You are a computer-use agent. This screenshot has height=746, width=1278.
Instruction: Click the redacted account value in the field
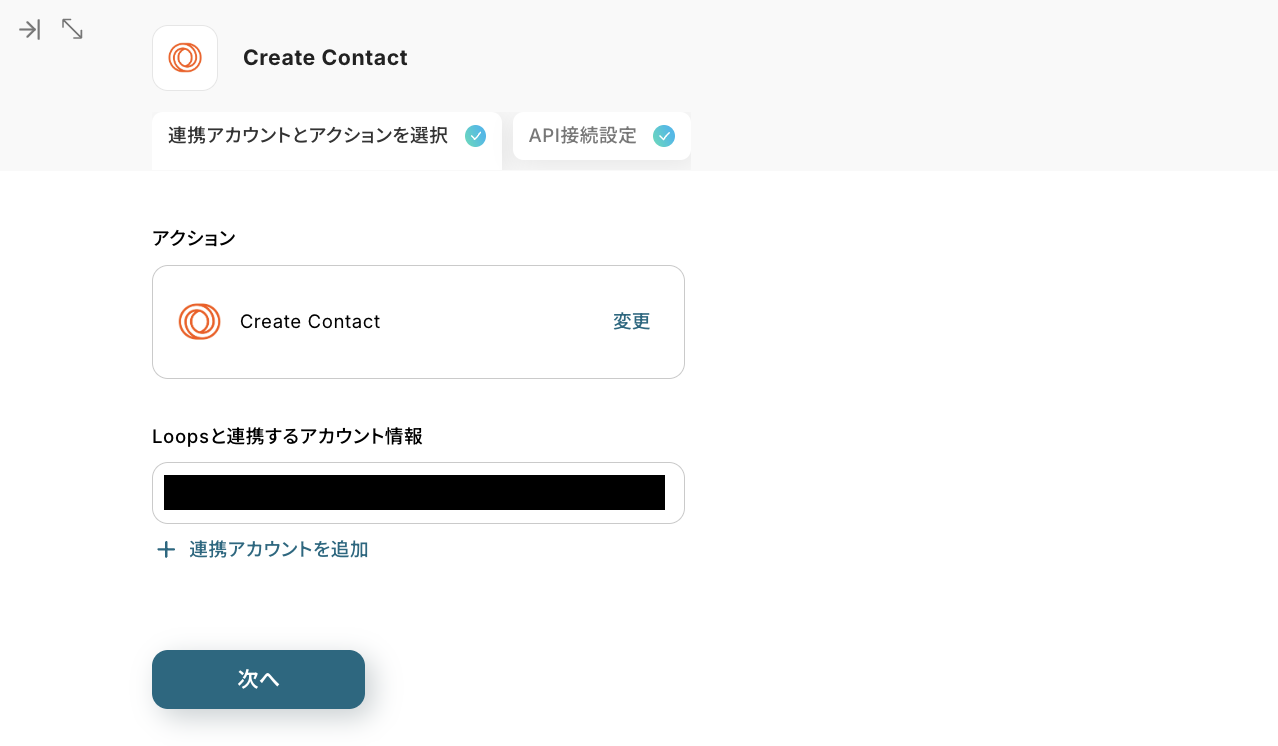tap(414, 493)
